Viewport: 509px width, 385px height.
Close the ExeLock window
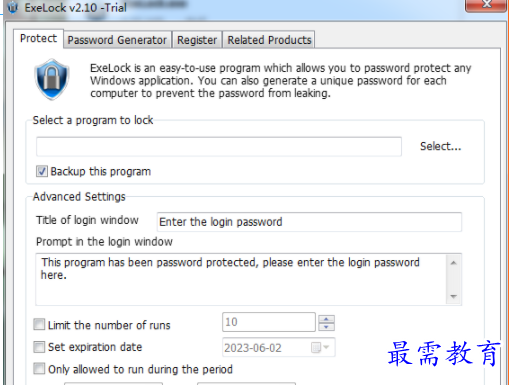pos(486,5)
